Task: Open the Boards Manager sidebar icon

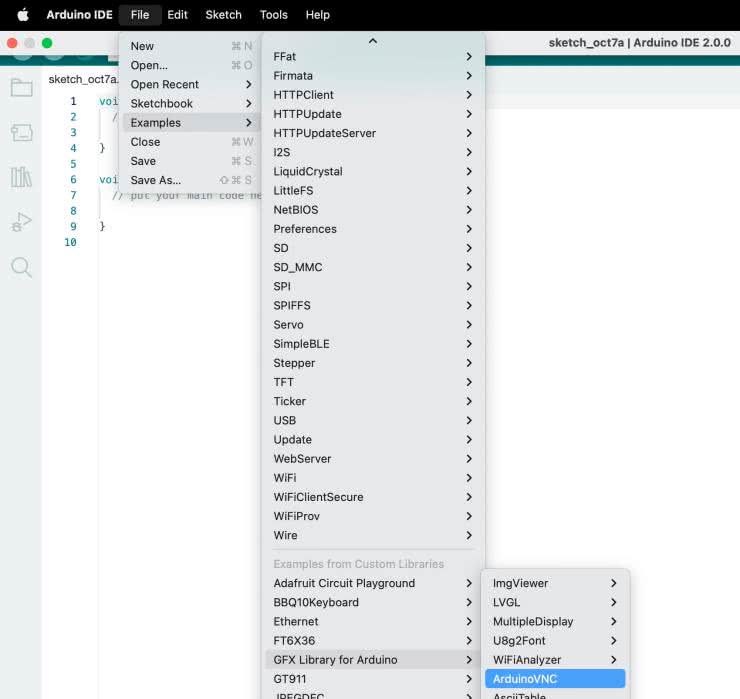Action: click(21, 133)
